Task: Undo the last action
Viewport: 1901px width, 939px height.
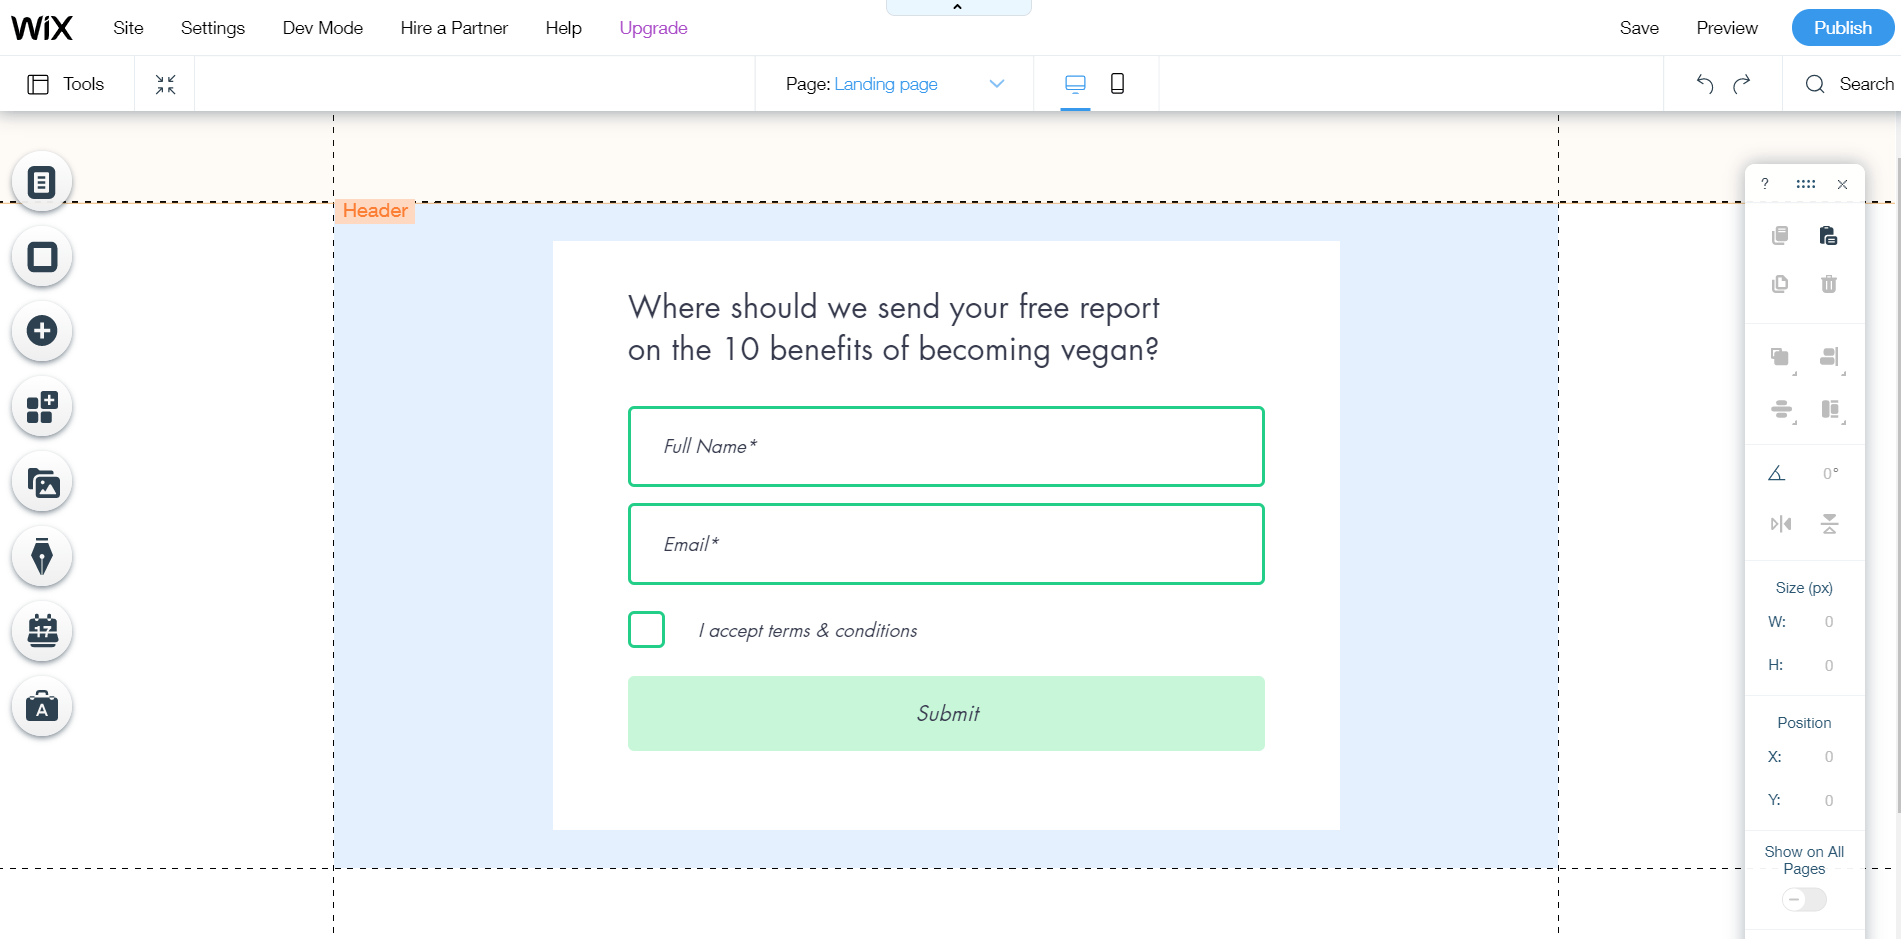Action: 1705,84
